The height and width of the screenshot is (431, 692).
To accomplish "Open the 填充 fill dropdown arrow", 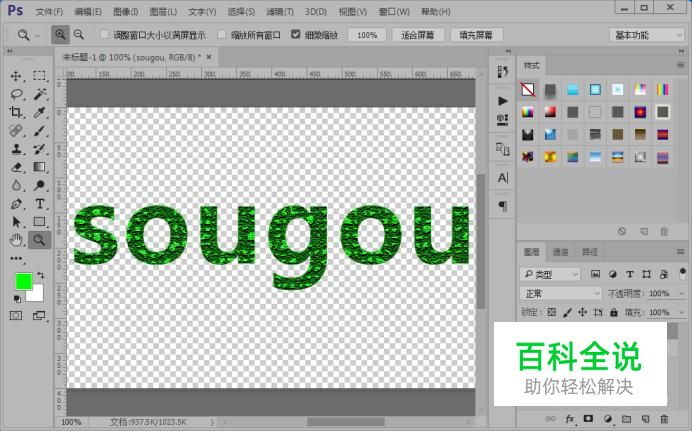I will 681,312.
